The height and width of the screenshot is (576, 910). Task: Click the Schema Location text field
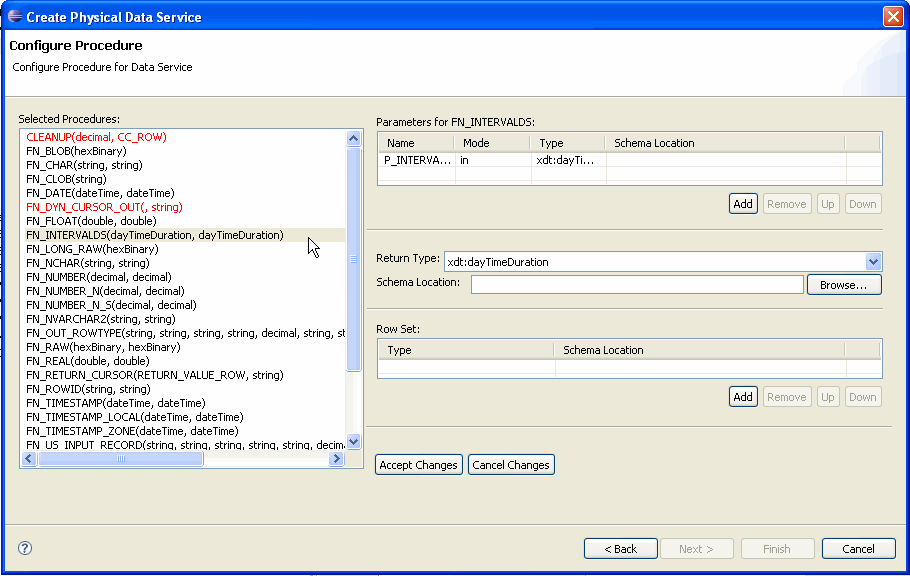pos(637,285)
